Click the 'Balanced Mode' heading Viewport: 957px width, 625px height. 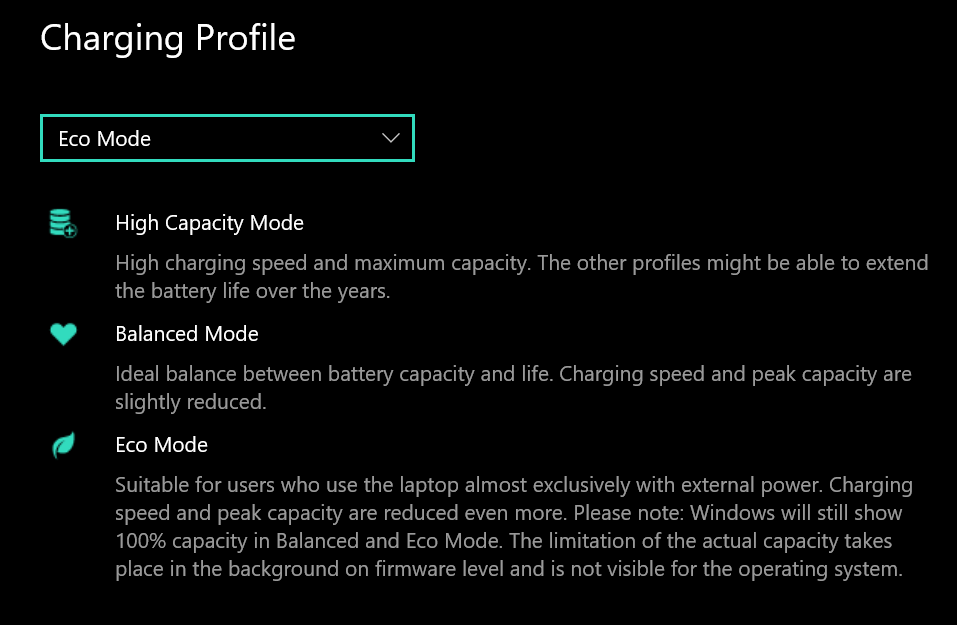pos(187,334)
